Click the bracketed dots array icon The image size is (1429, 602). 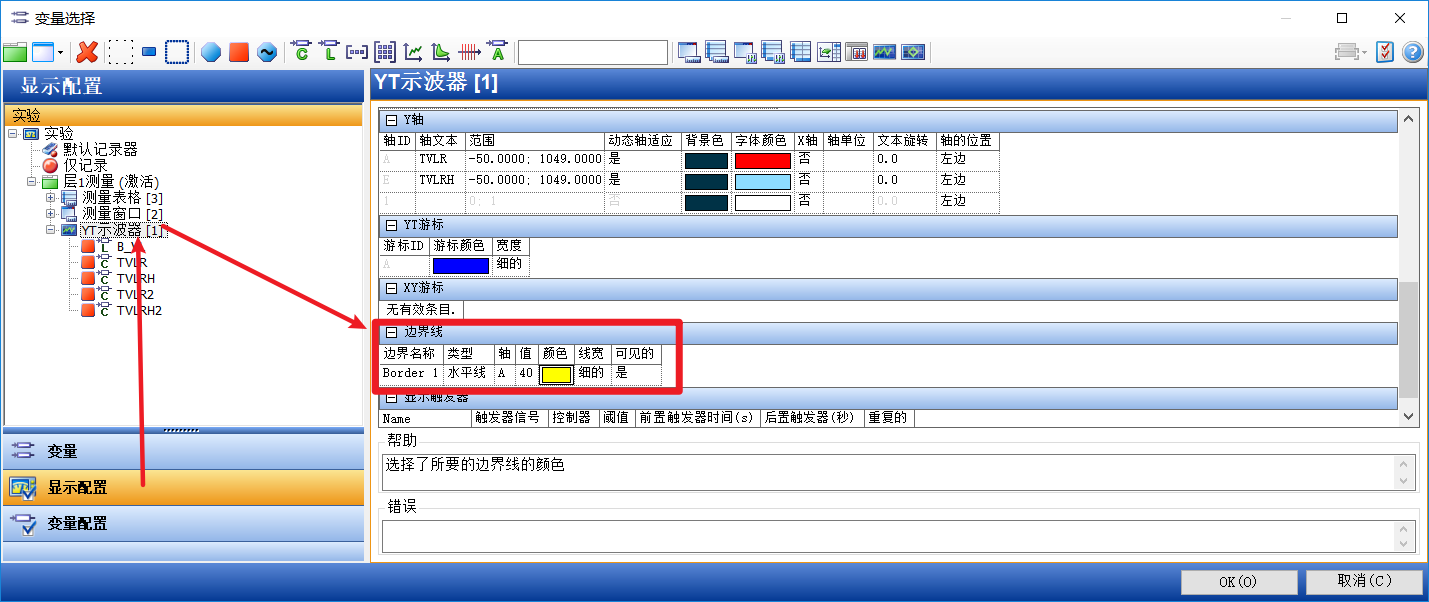(357, 52)
